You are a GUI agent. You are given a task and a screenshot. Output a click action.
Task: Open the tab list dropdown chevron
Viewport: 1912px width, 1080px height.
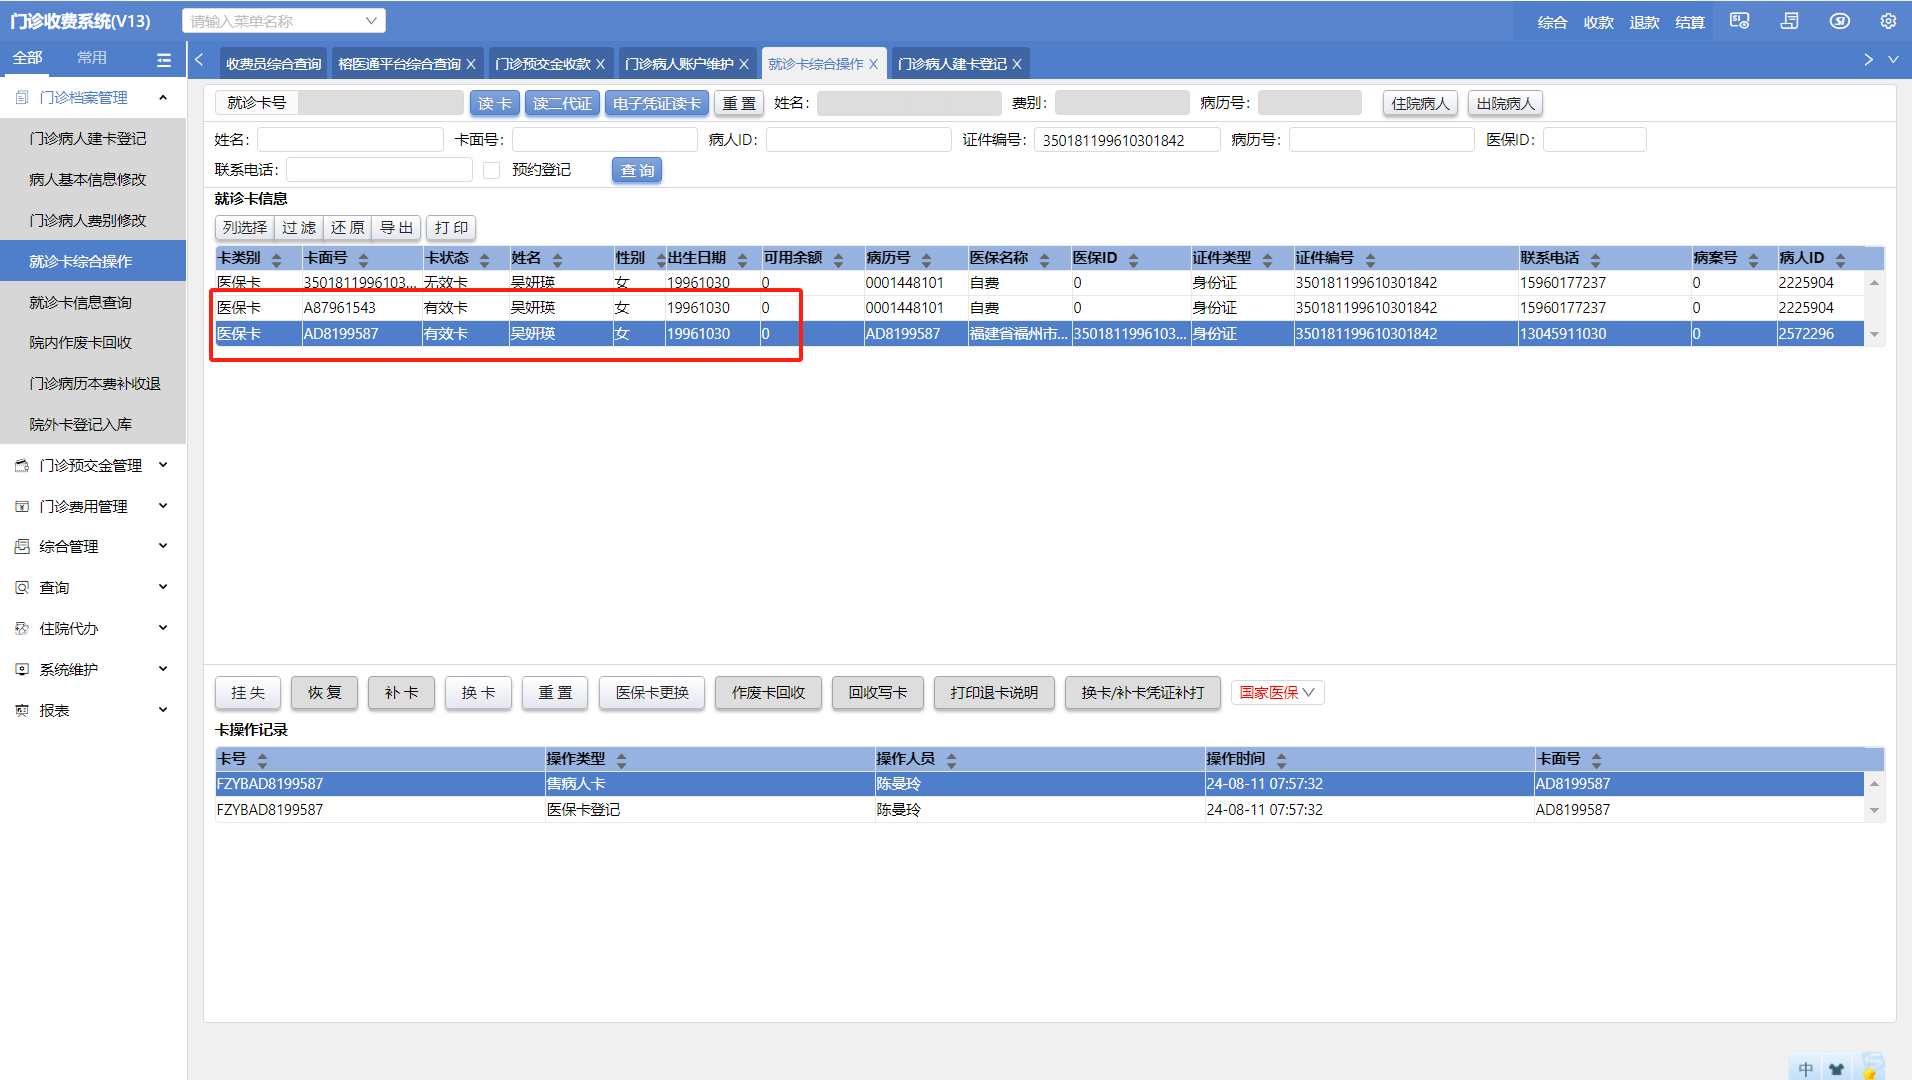[x=1893, y=60]
